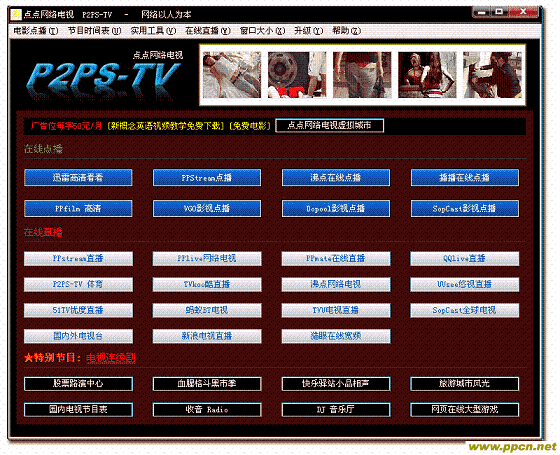
Task: Open 播播在线点播
Action: 465,178
